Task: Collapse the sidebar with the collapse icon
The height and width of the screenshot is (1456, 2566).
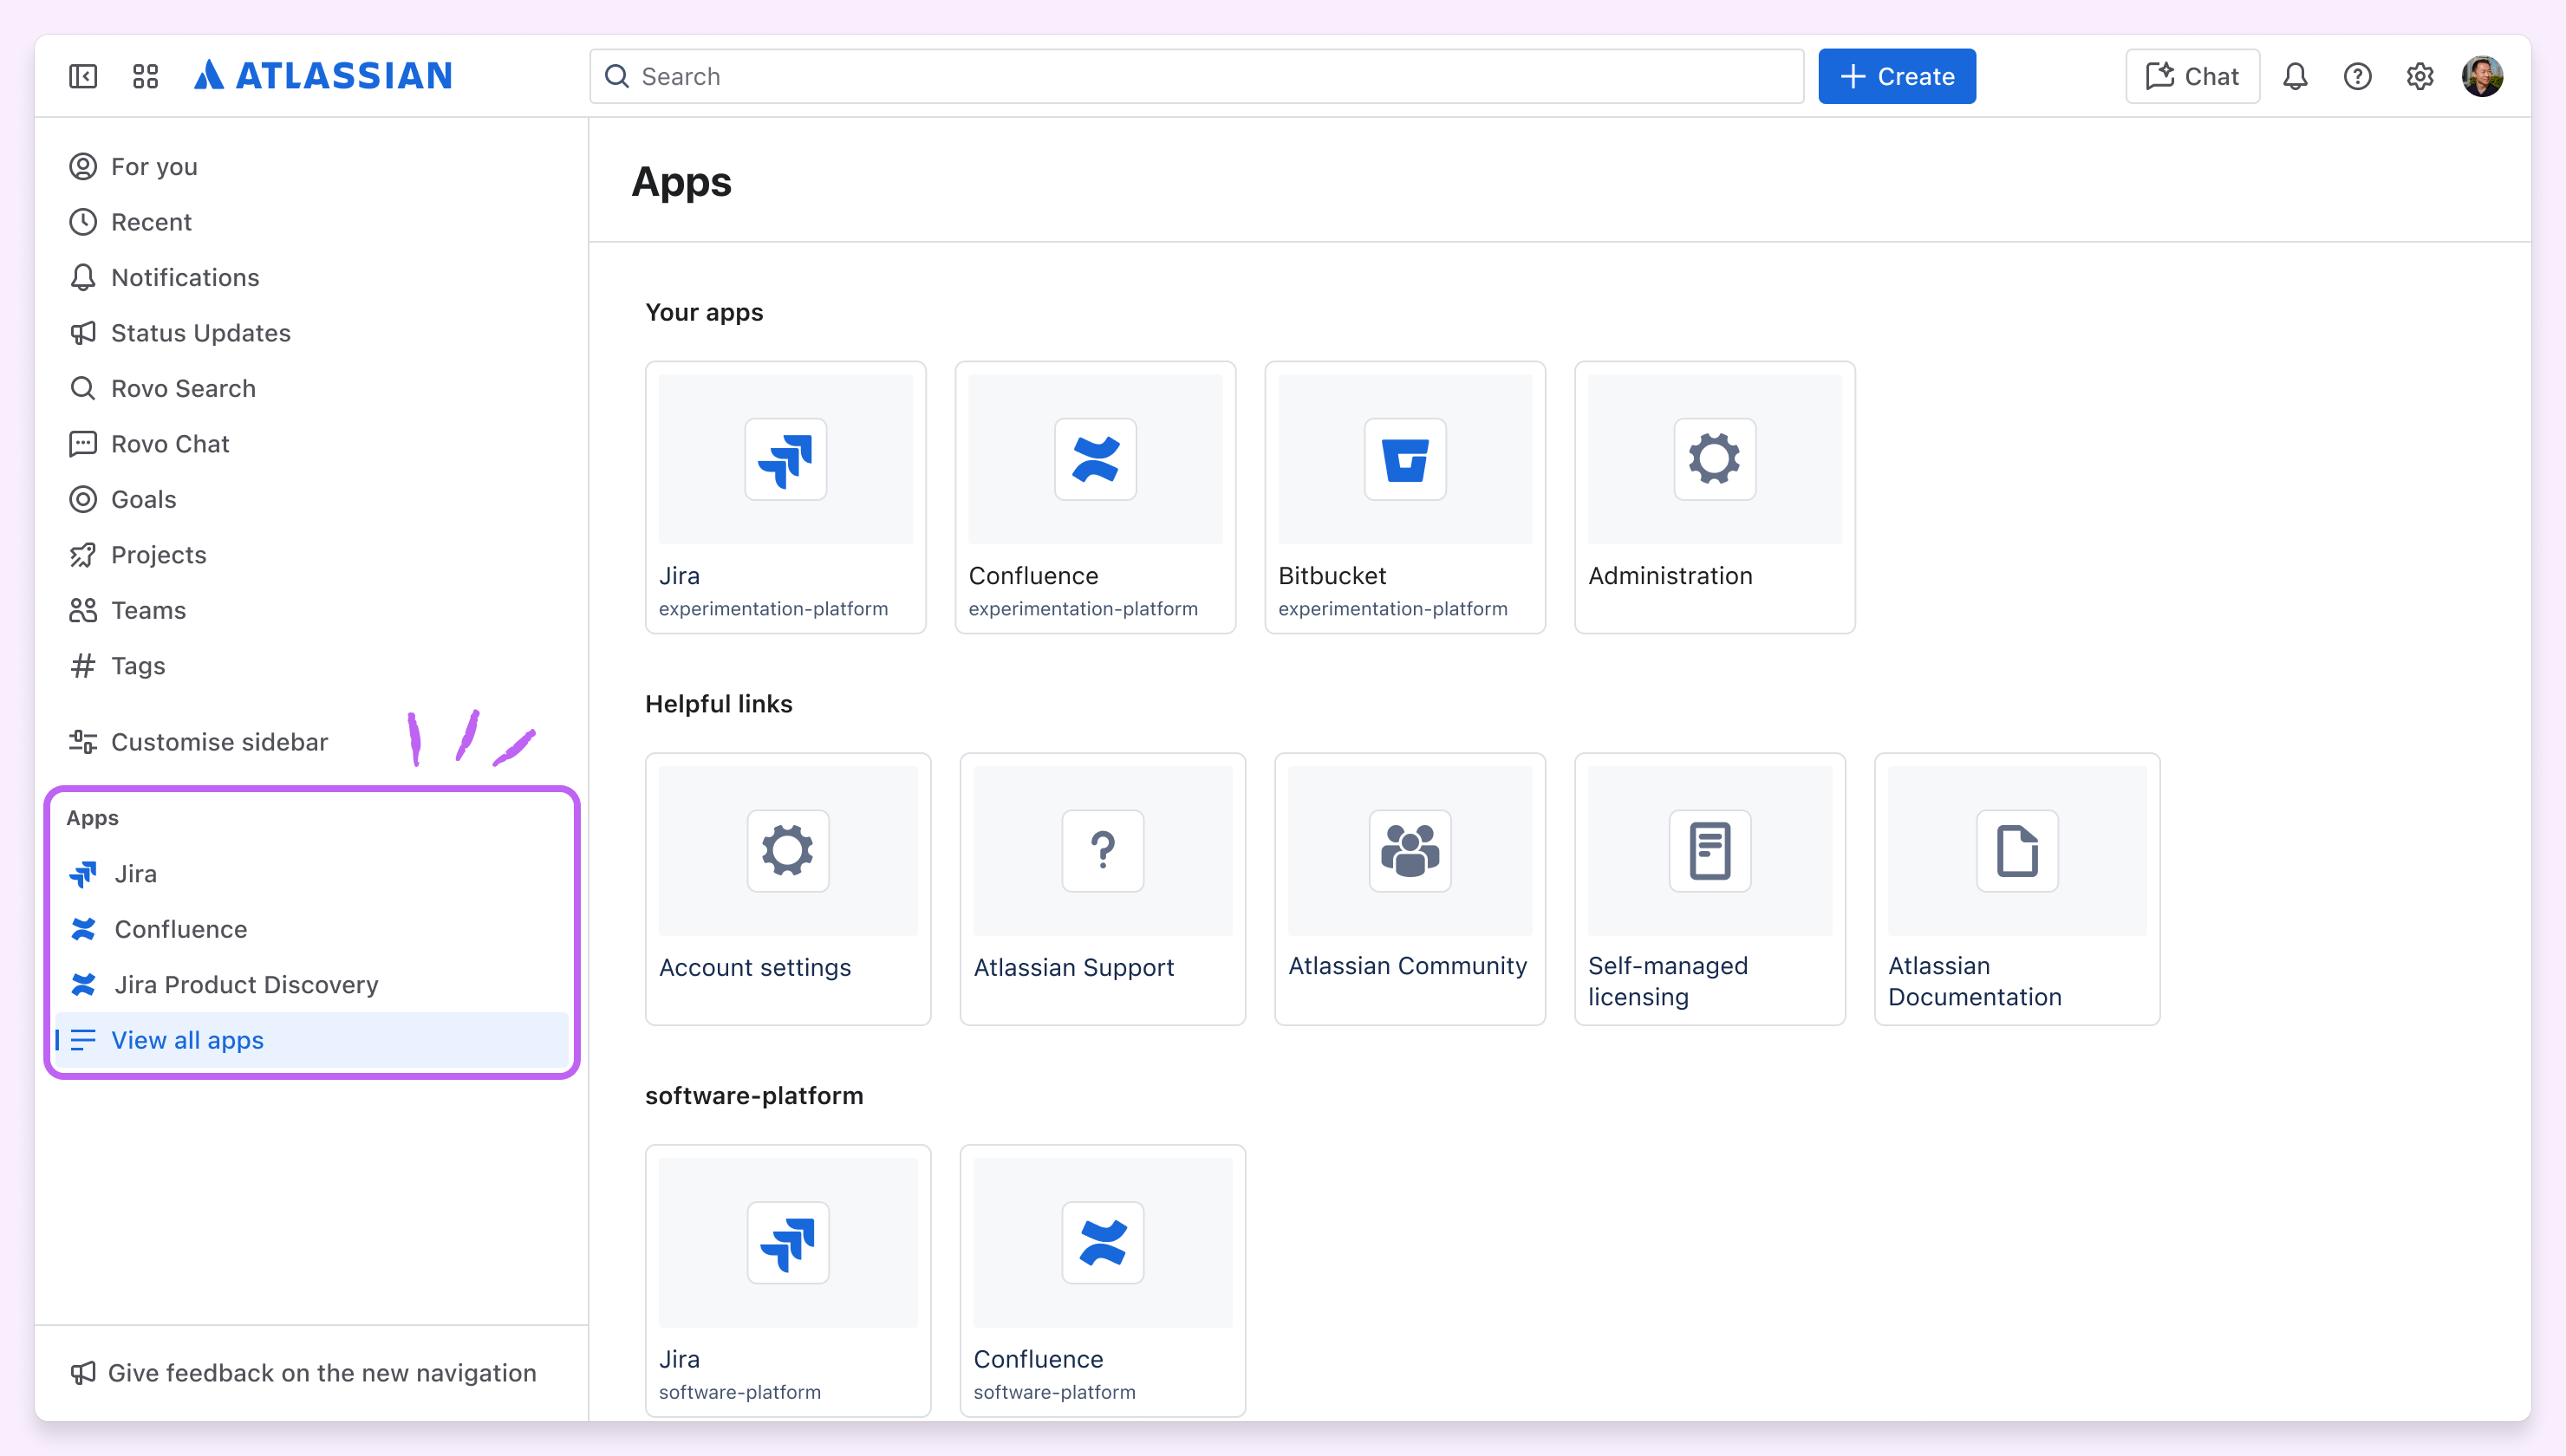Action: click(x=82, y=76)
